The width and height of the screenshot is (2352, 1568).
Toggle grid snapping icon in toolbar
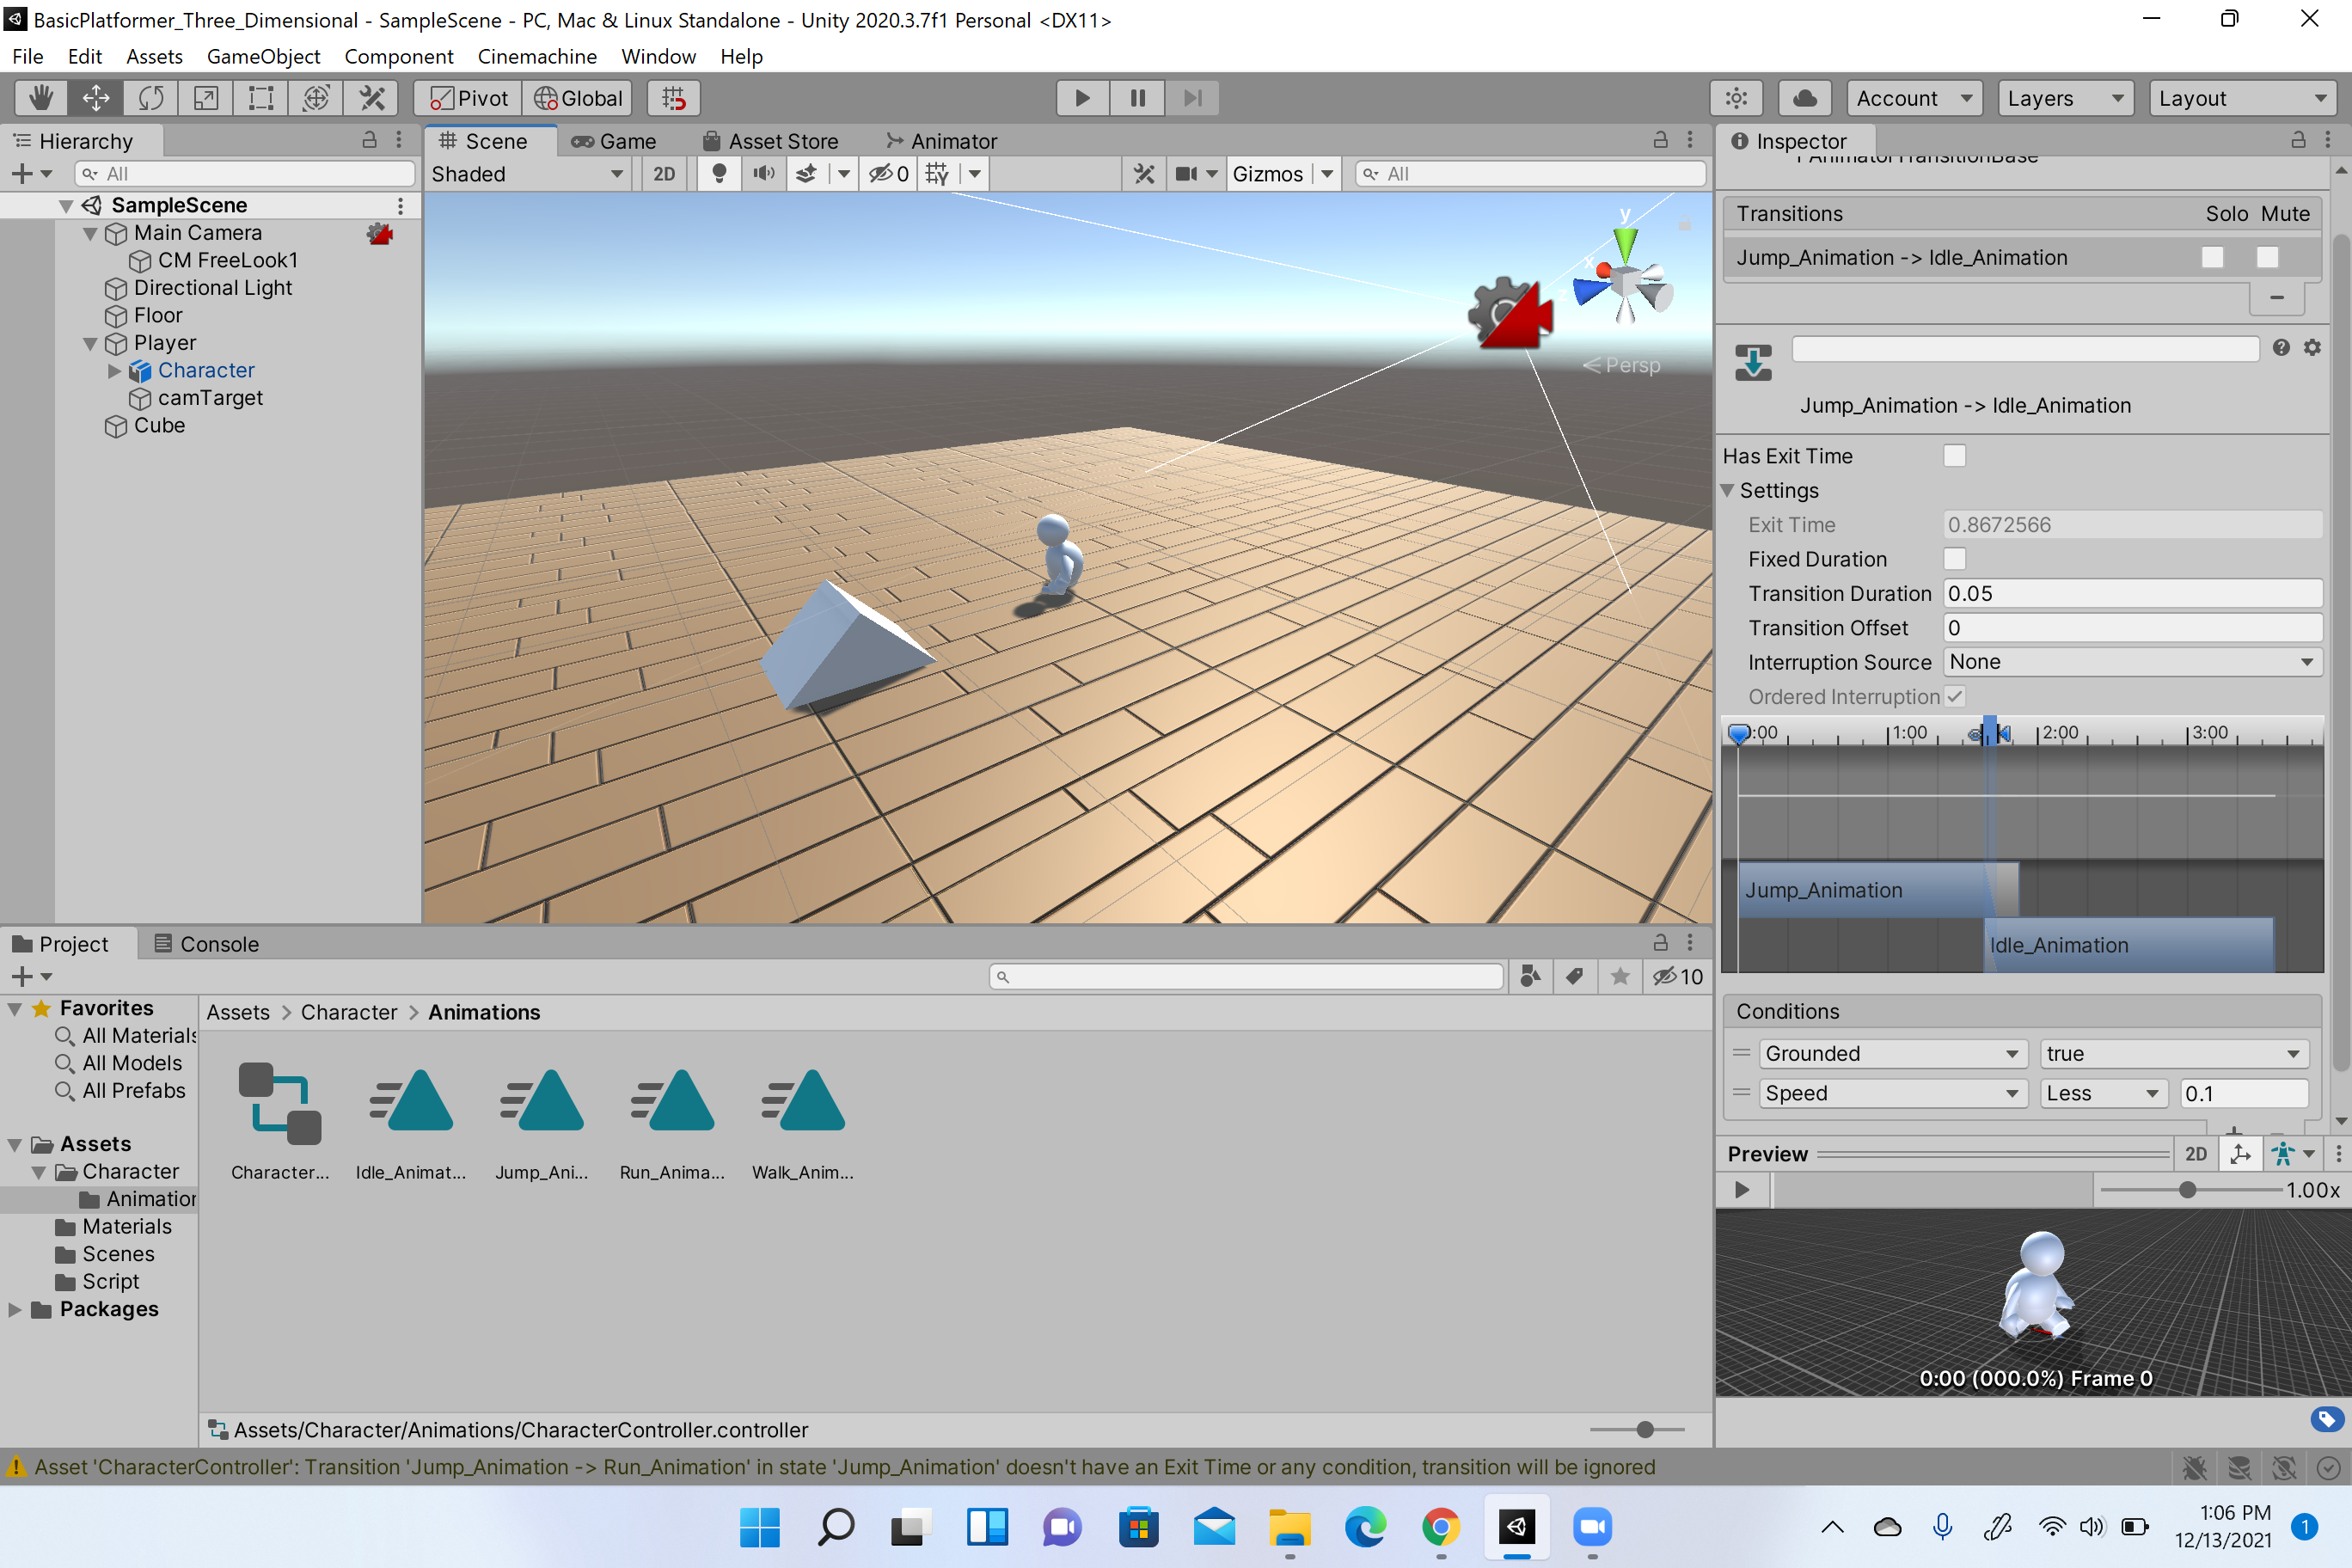tap(674, 98)
